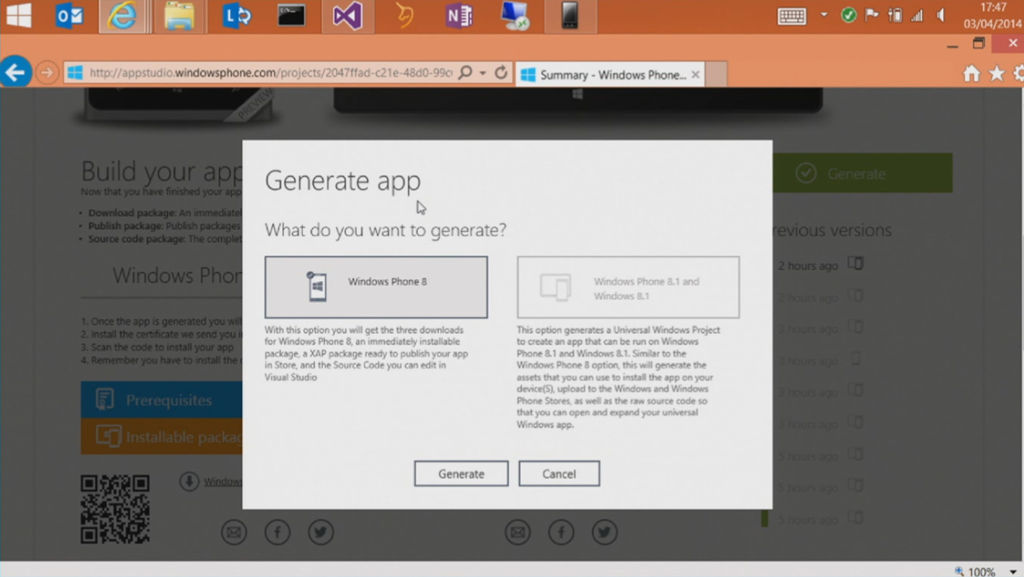Open OneNote from the taskbar

click(x=459, y=16)
